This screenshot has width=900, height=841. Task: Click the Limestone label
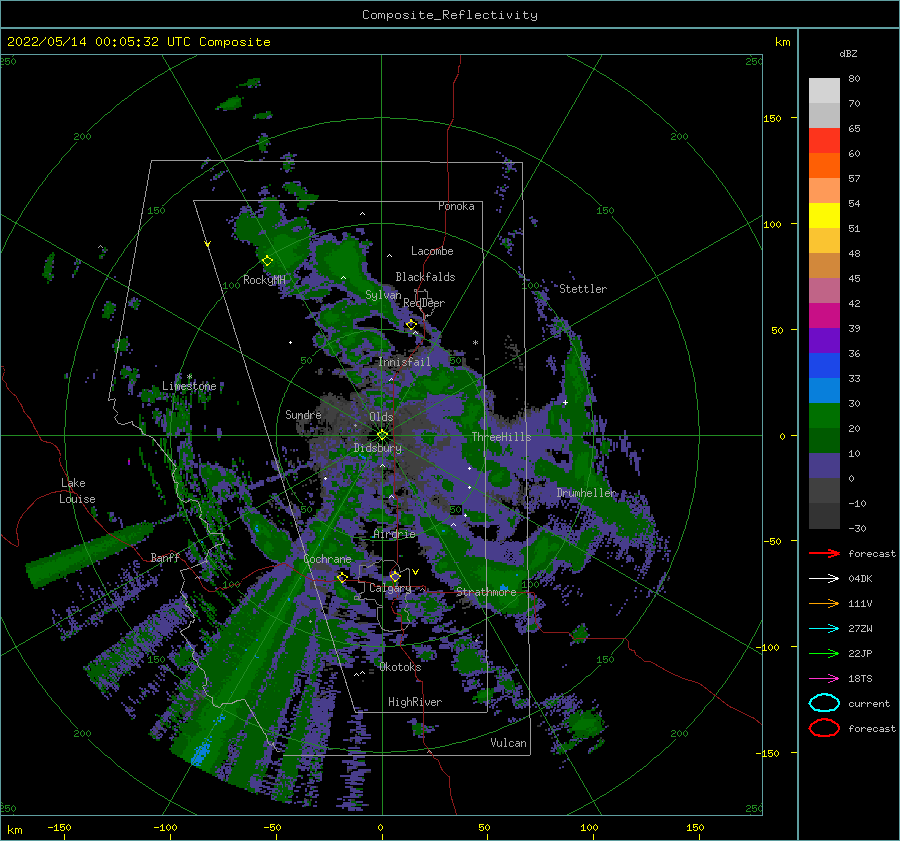click(189, 386)
